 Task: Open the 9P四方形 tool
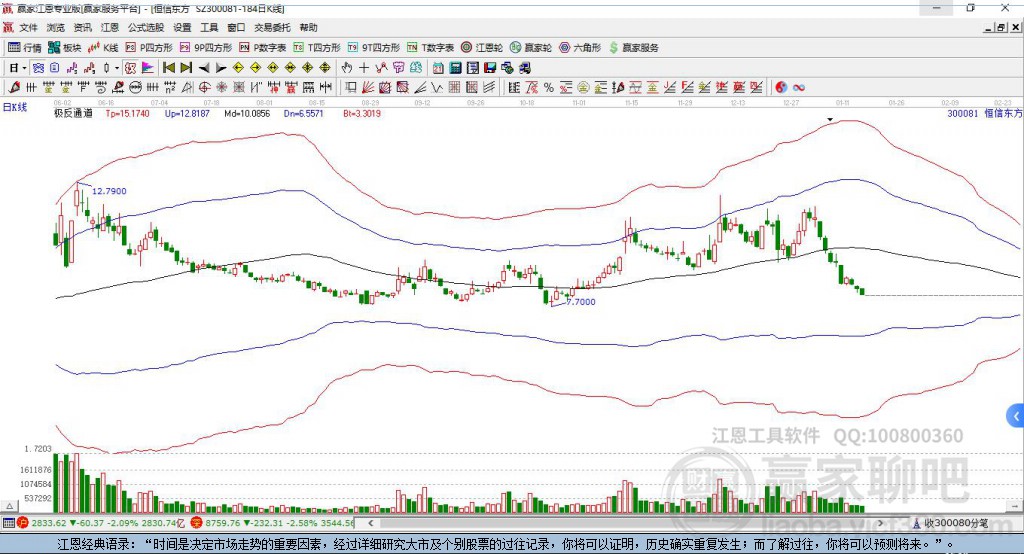point(206,48)
